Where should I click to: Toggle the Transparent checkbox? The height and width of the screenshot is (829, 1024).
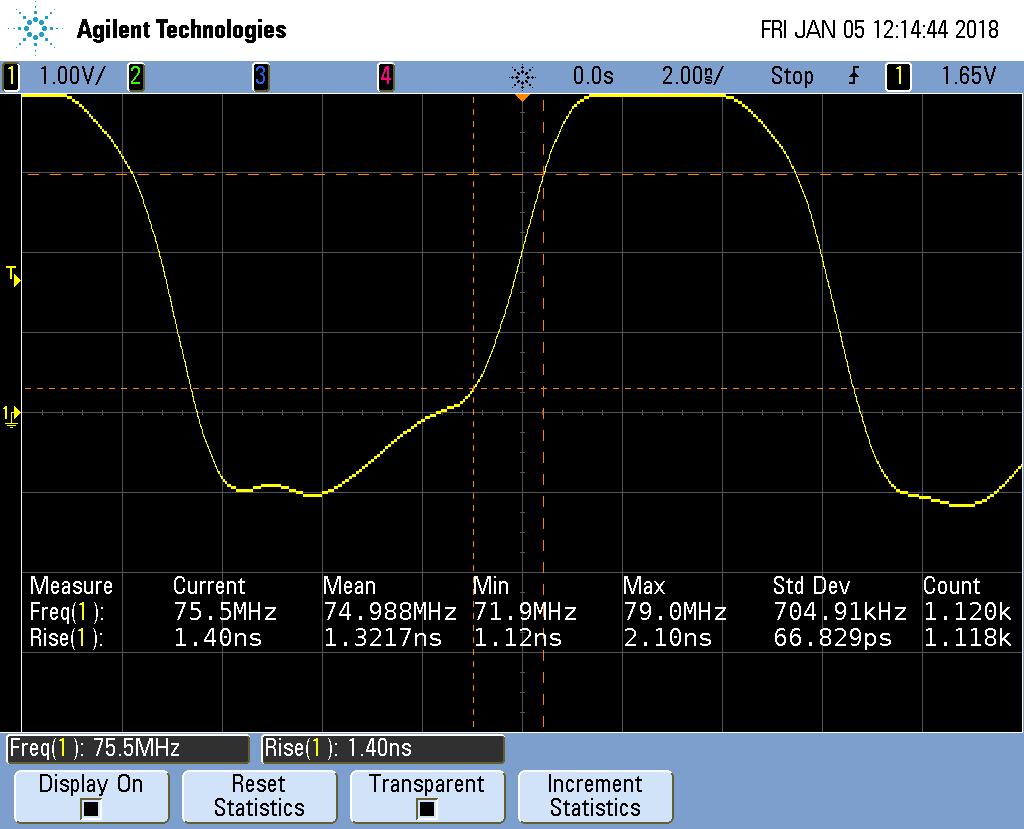tap(426, 808)
